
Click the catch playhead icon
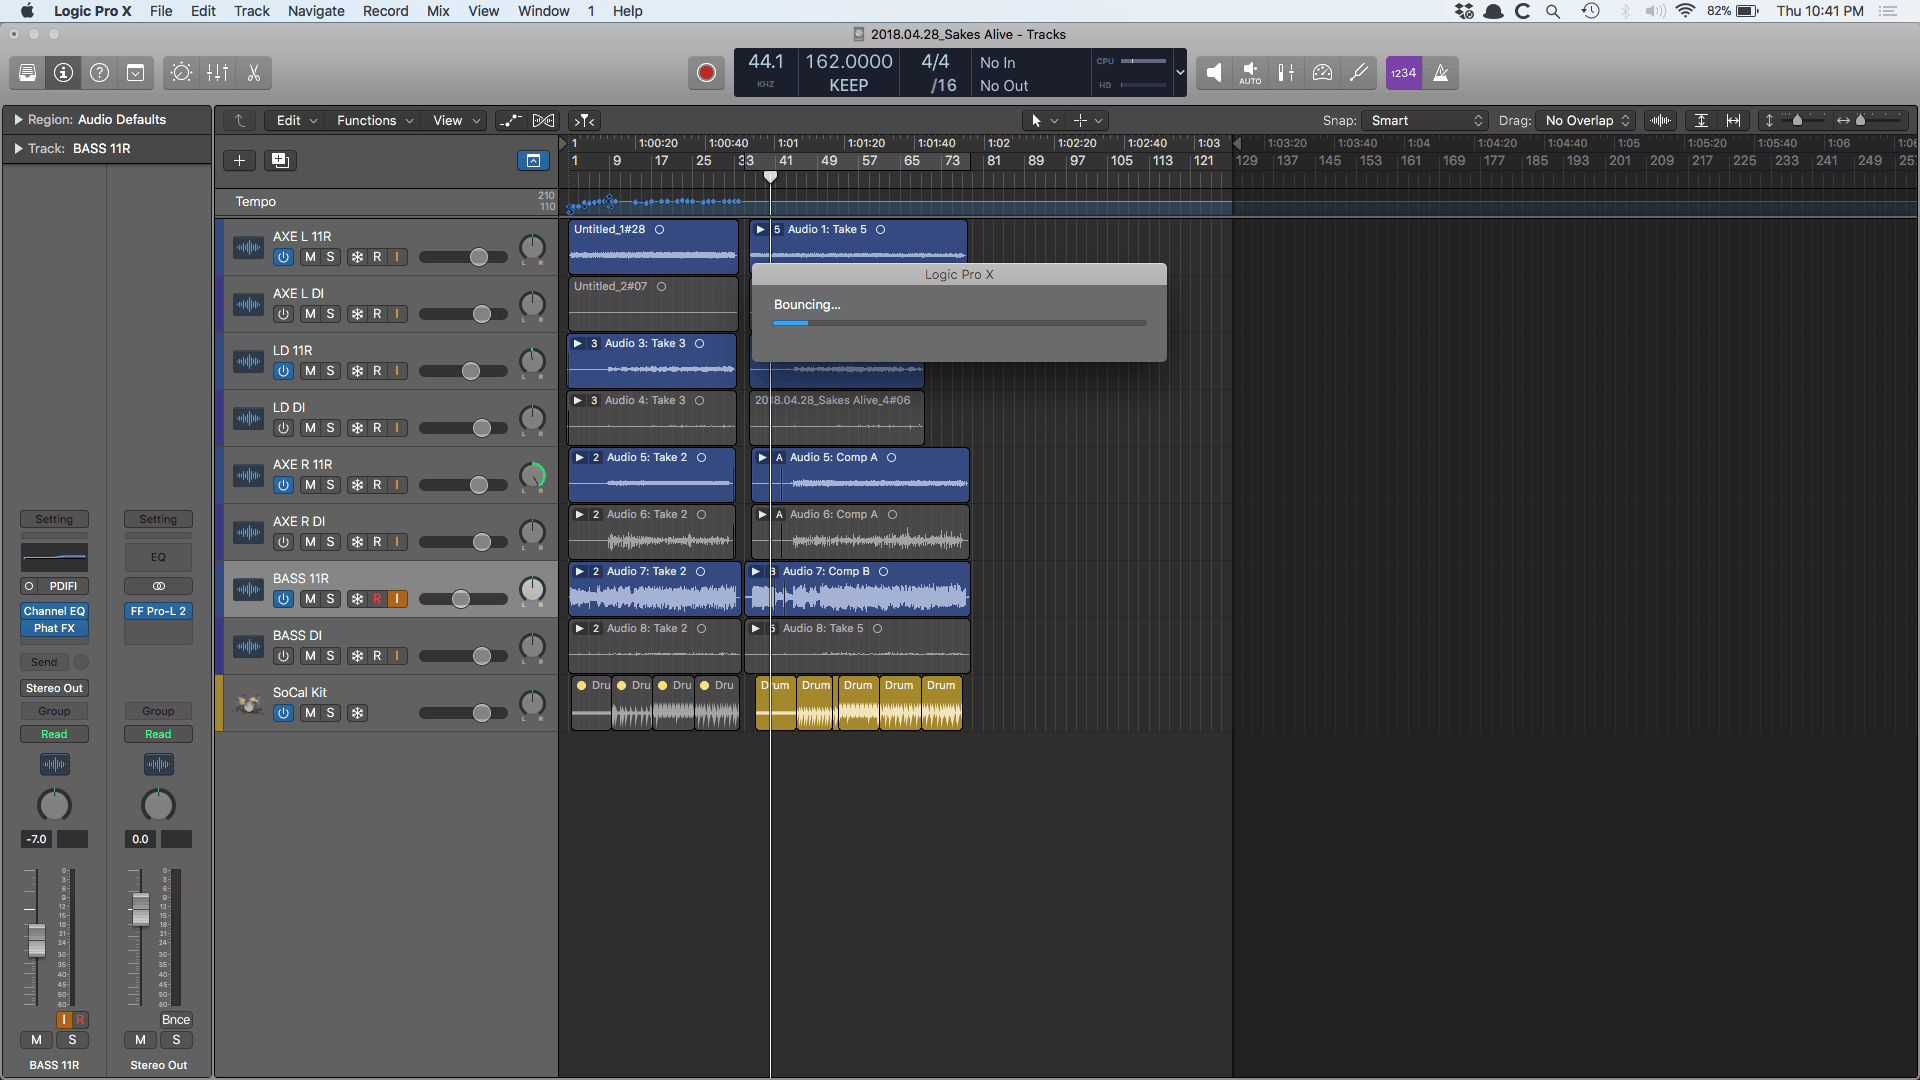click(x=585, y=121)
